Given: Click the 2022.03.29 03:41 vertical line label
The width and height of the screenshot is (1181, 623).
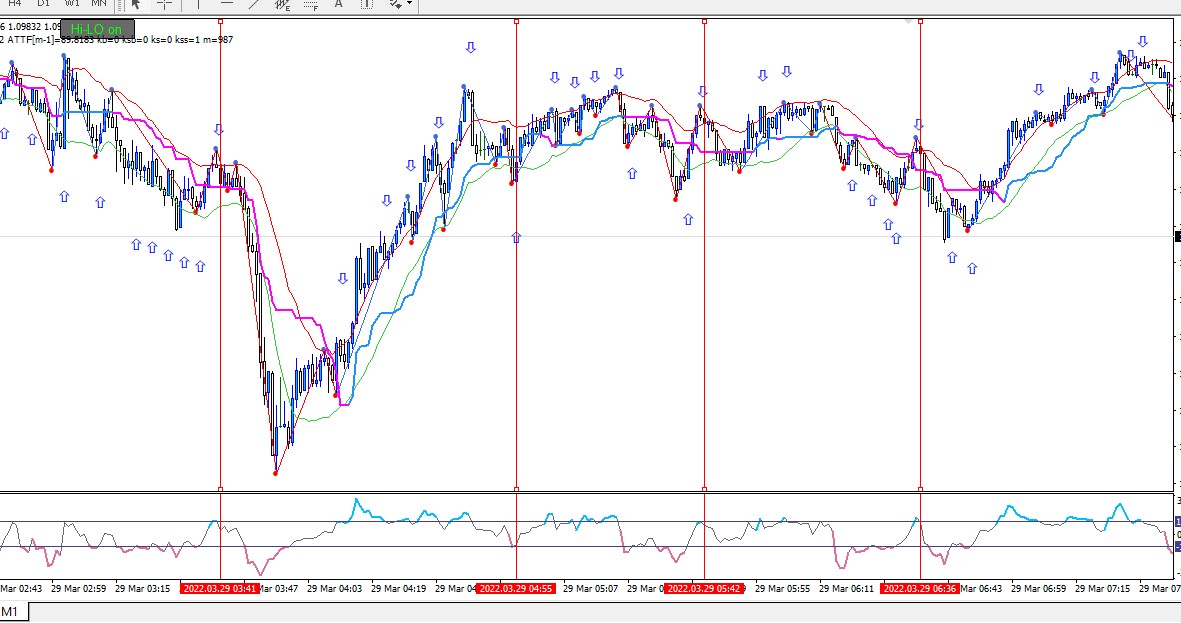Looking at the screenshot, I should click(x=220, y=588).
